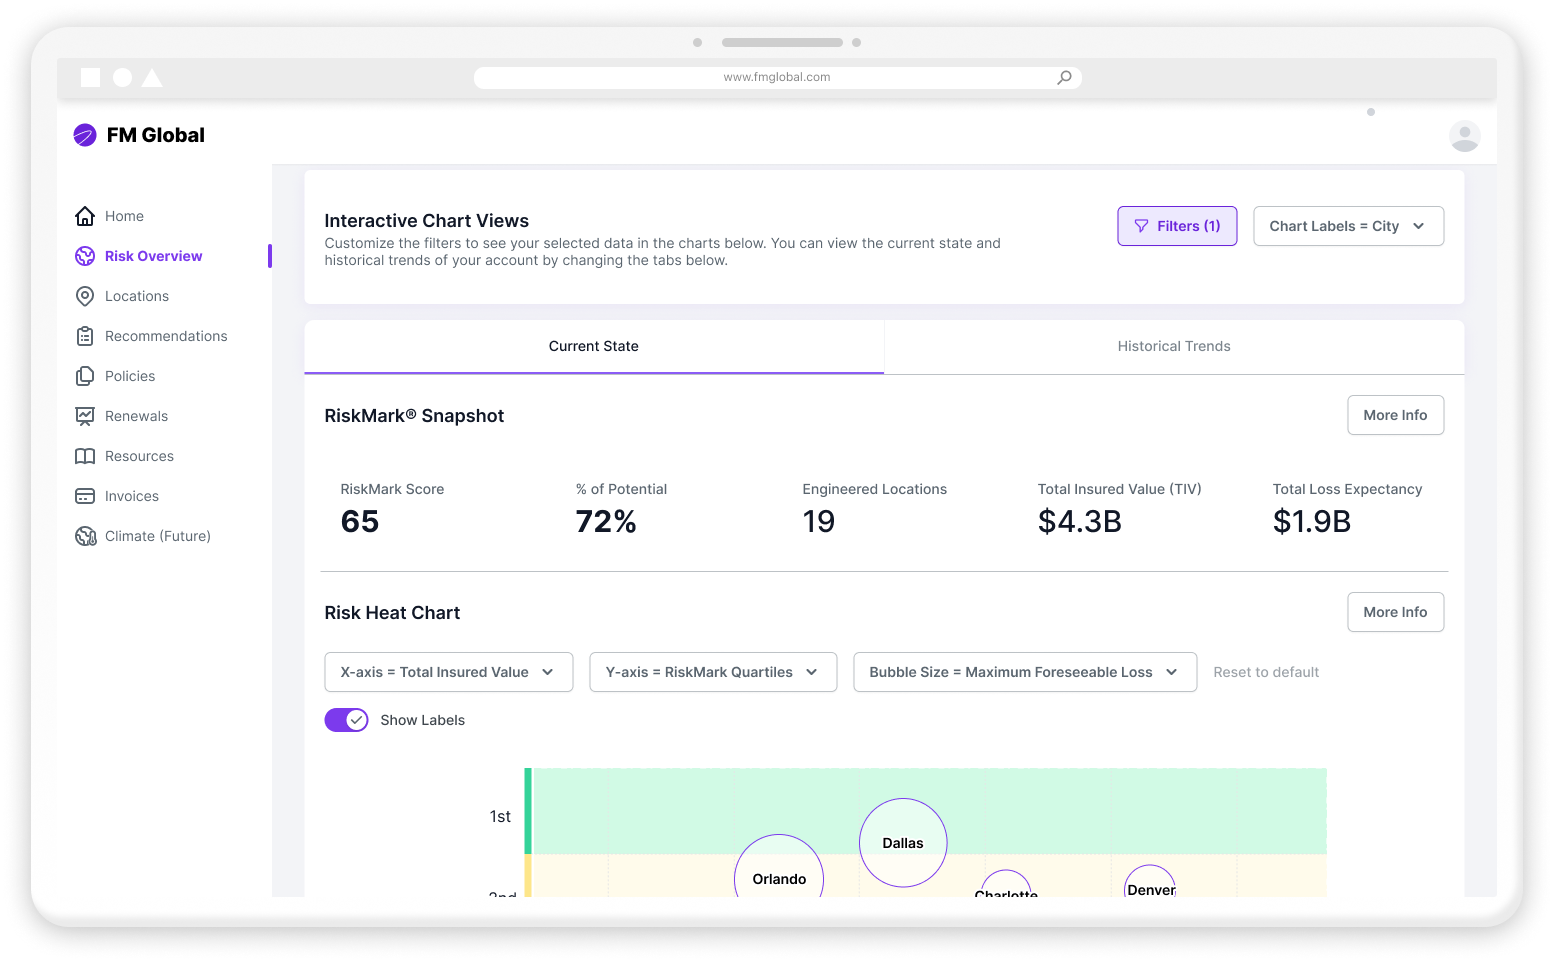The height and width of the screenshot is (962, 1554).
Task: Click the Renewals chart icon
Action: tap(85, 416)
